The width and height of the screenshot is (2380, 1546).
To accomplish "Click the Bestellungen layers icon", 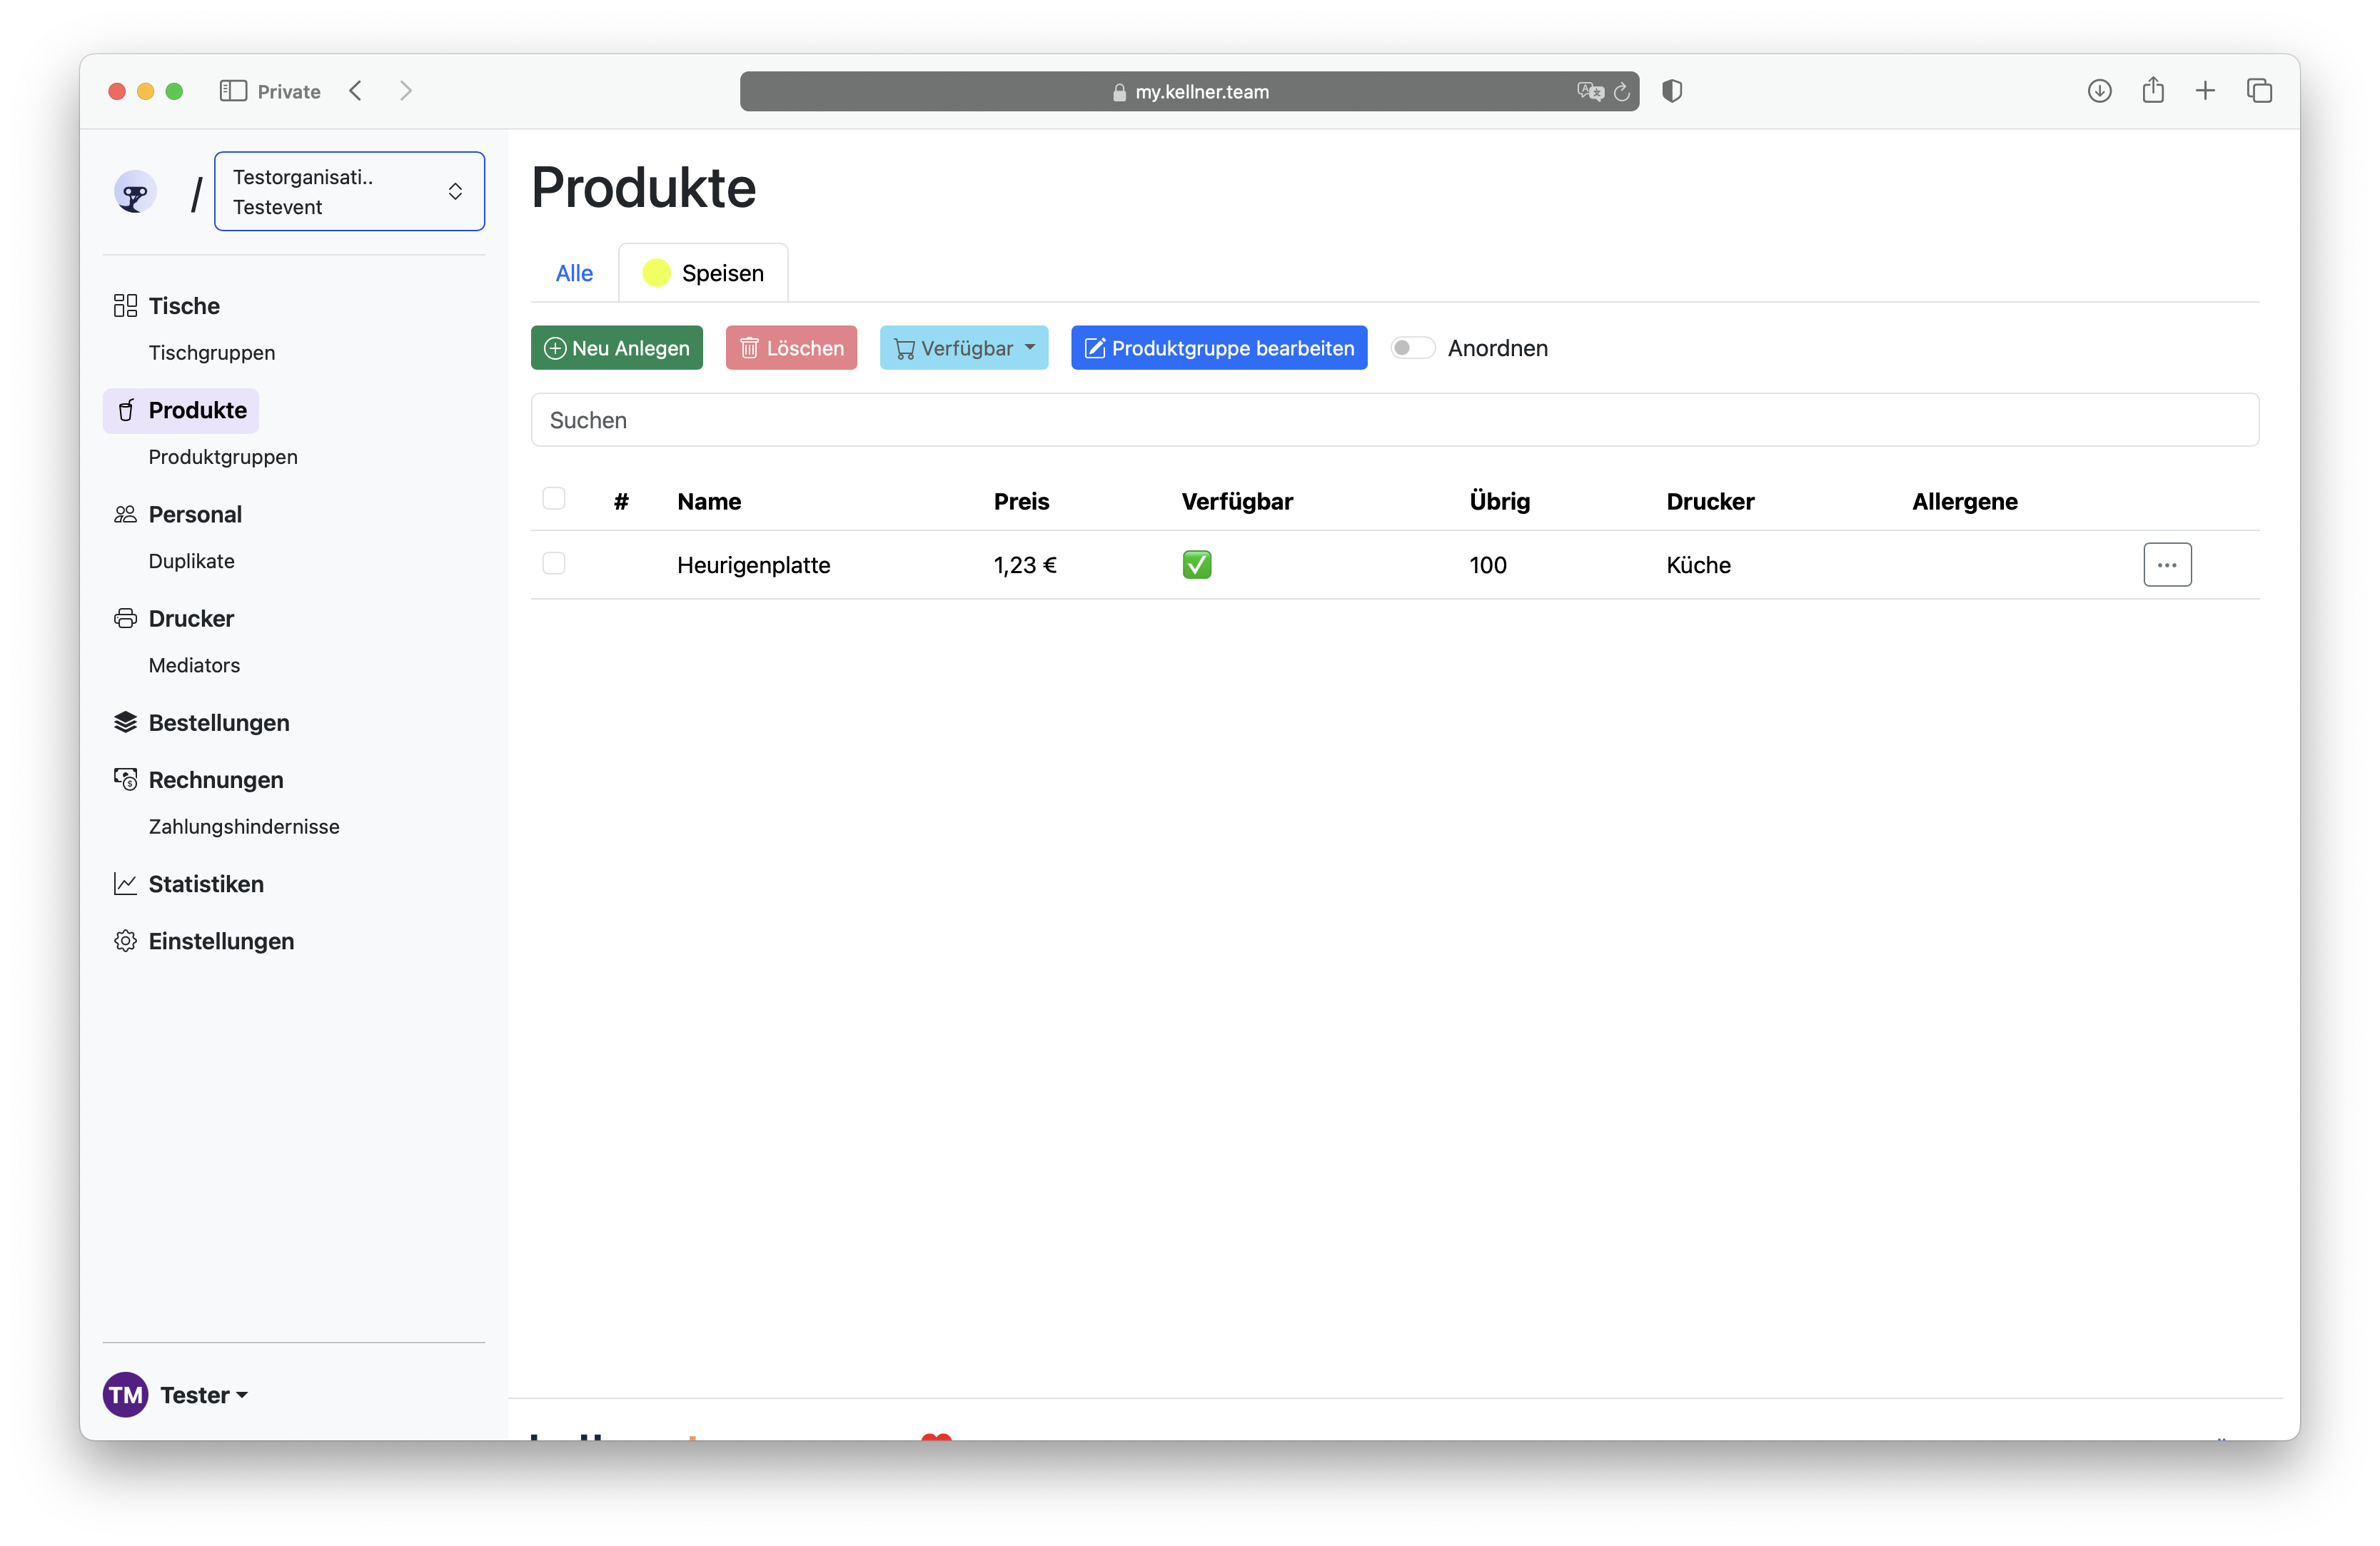I will click(125, 722).
